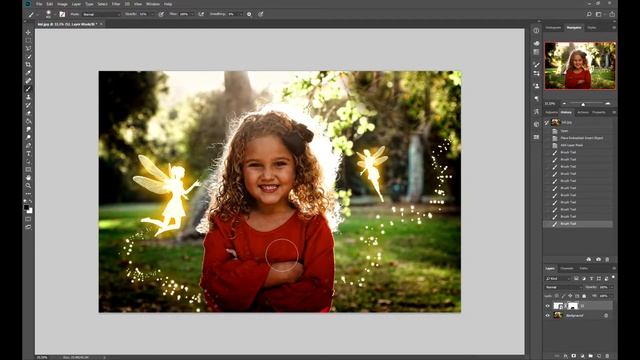640x360 pixels.
Task: Click the foreground color swatch
Action: click(x=27, y=207)
